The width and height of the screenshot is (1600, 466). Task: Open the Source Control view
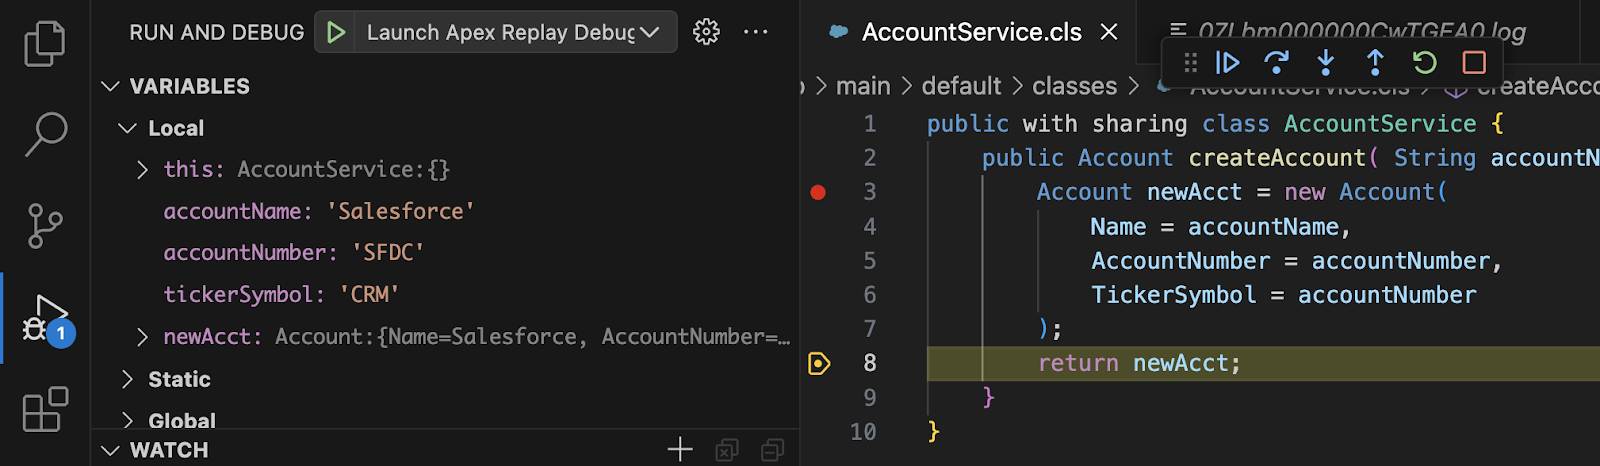[x=45, y=226]
